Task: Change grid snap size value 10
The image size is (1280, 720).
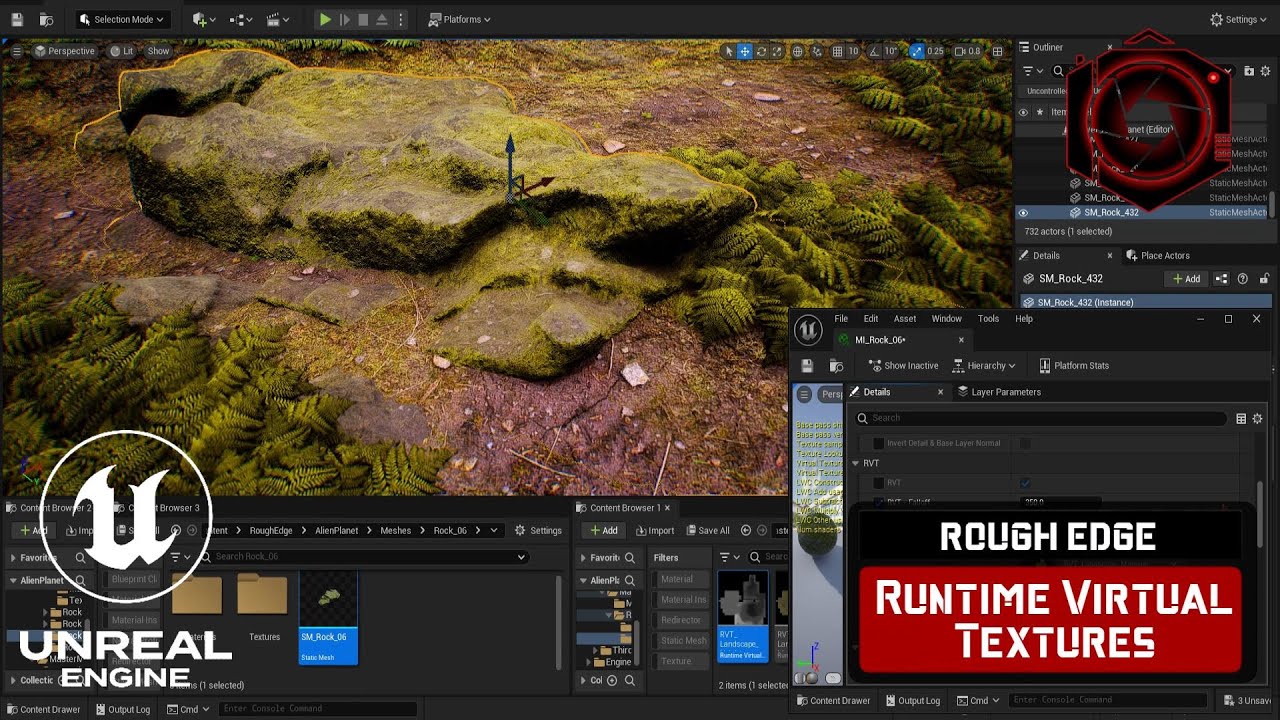Action: (x=853, y=51)
